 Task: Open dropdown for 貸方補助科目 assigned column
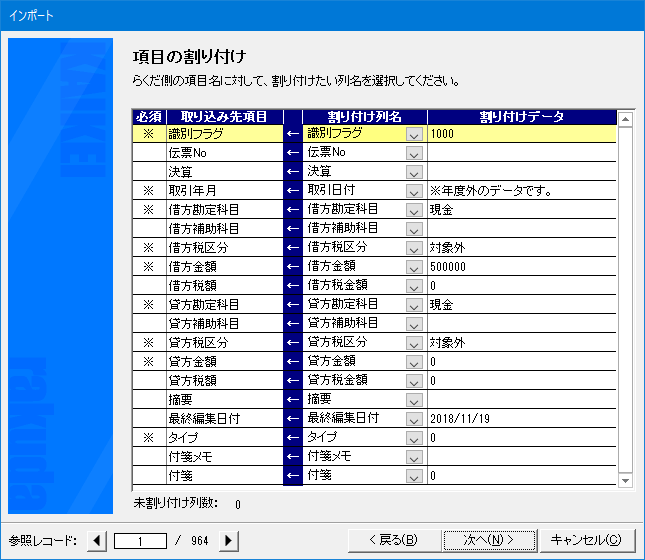click(414, 323)
